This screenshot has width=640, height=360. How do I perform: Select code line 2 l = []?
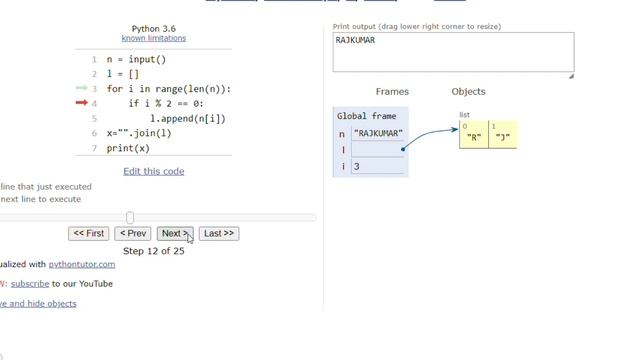(122, 74)
